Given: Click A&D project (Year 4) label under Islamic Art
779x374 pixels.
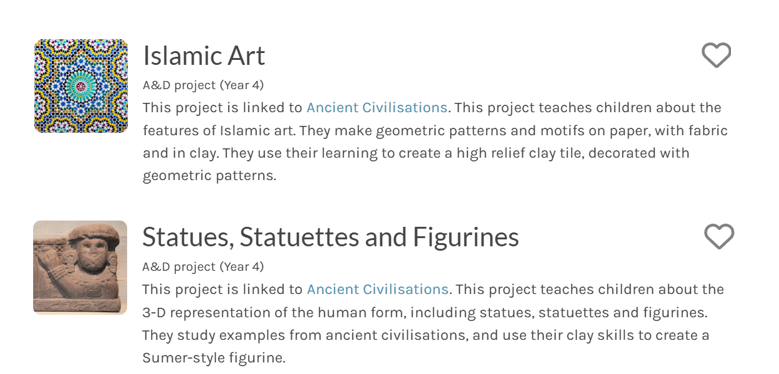Looking at the screenshot, I should [x=203, y=85].
